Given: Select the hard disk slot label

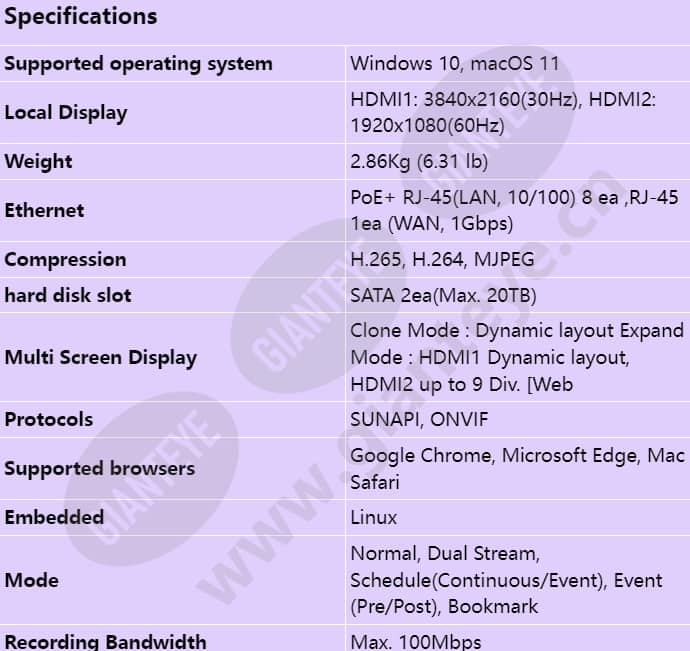Looking at the screenshot, I should point(68,295).
